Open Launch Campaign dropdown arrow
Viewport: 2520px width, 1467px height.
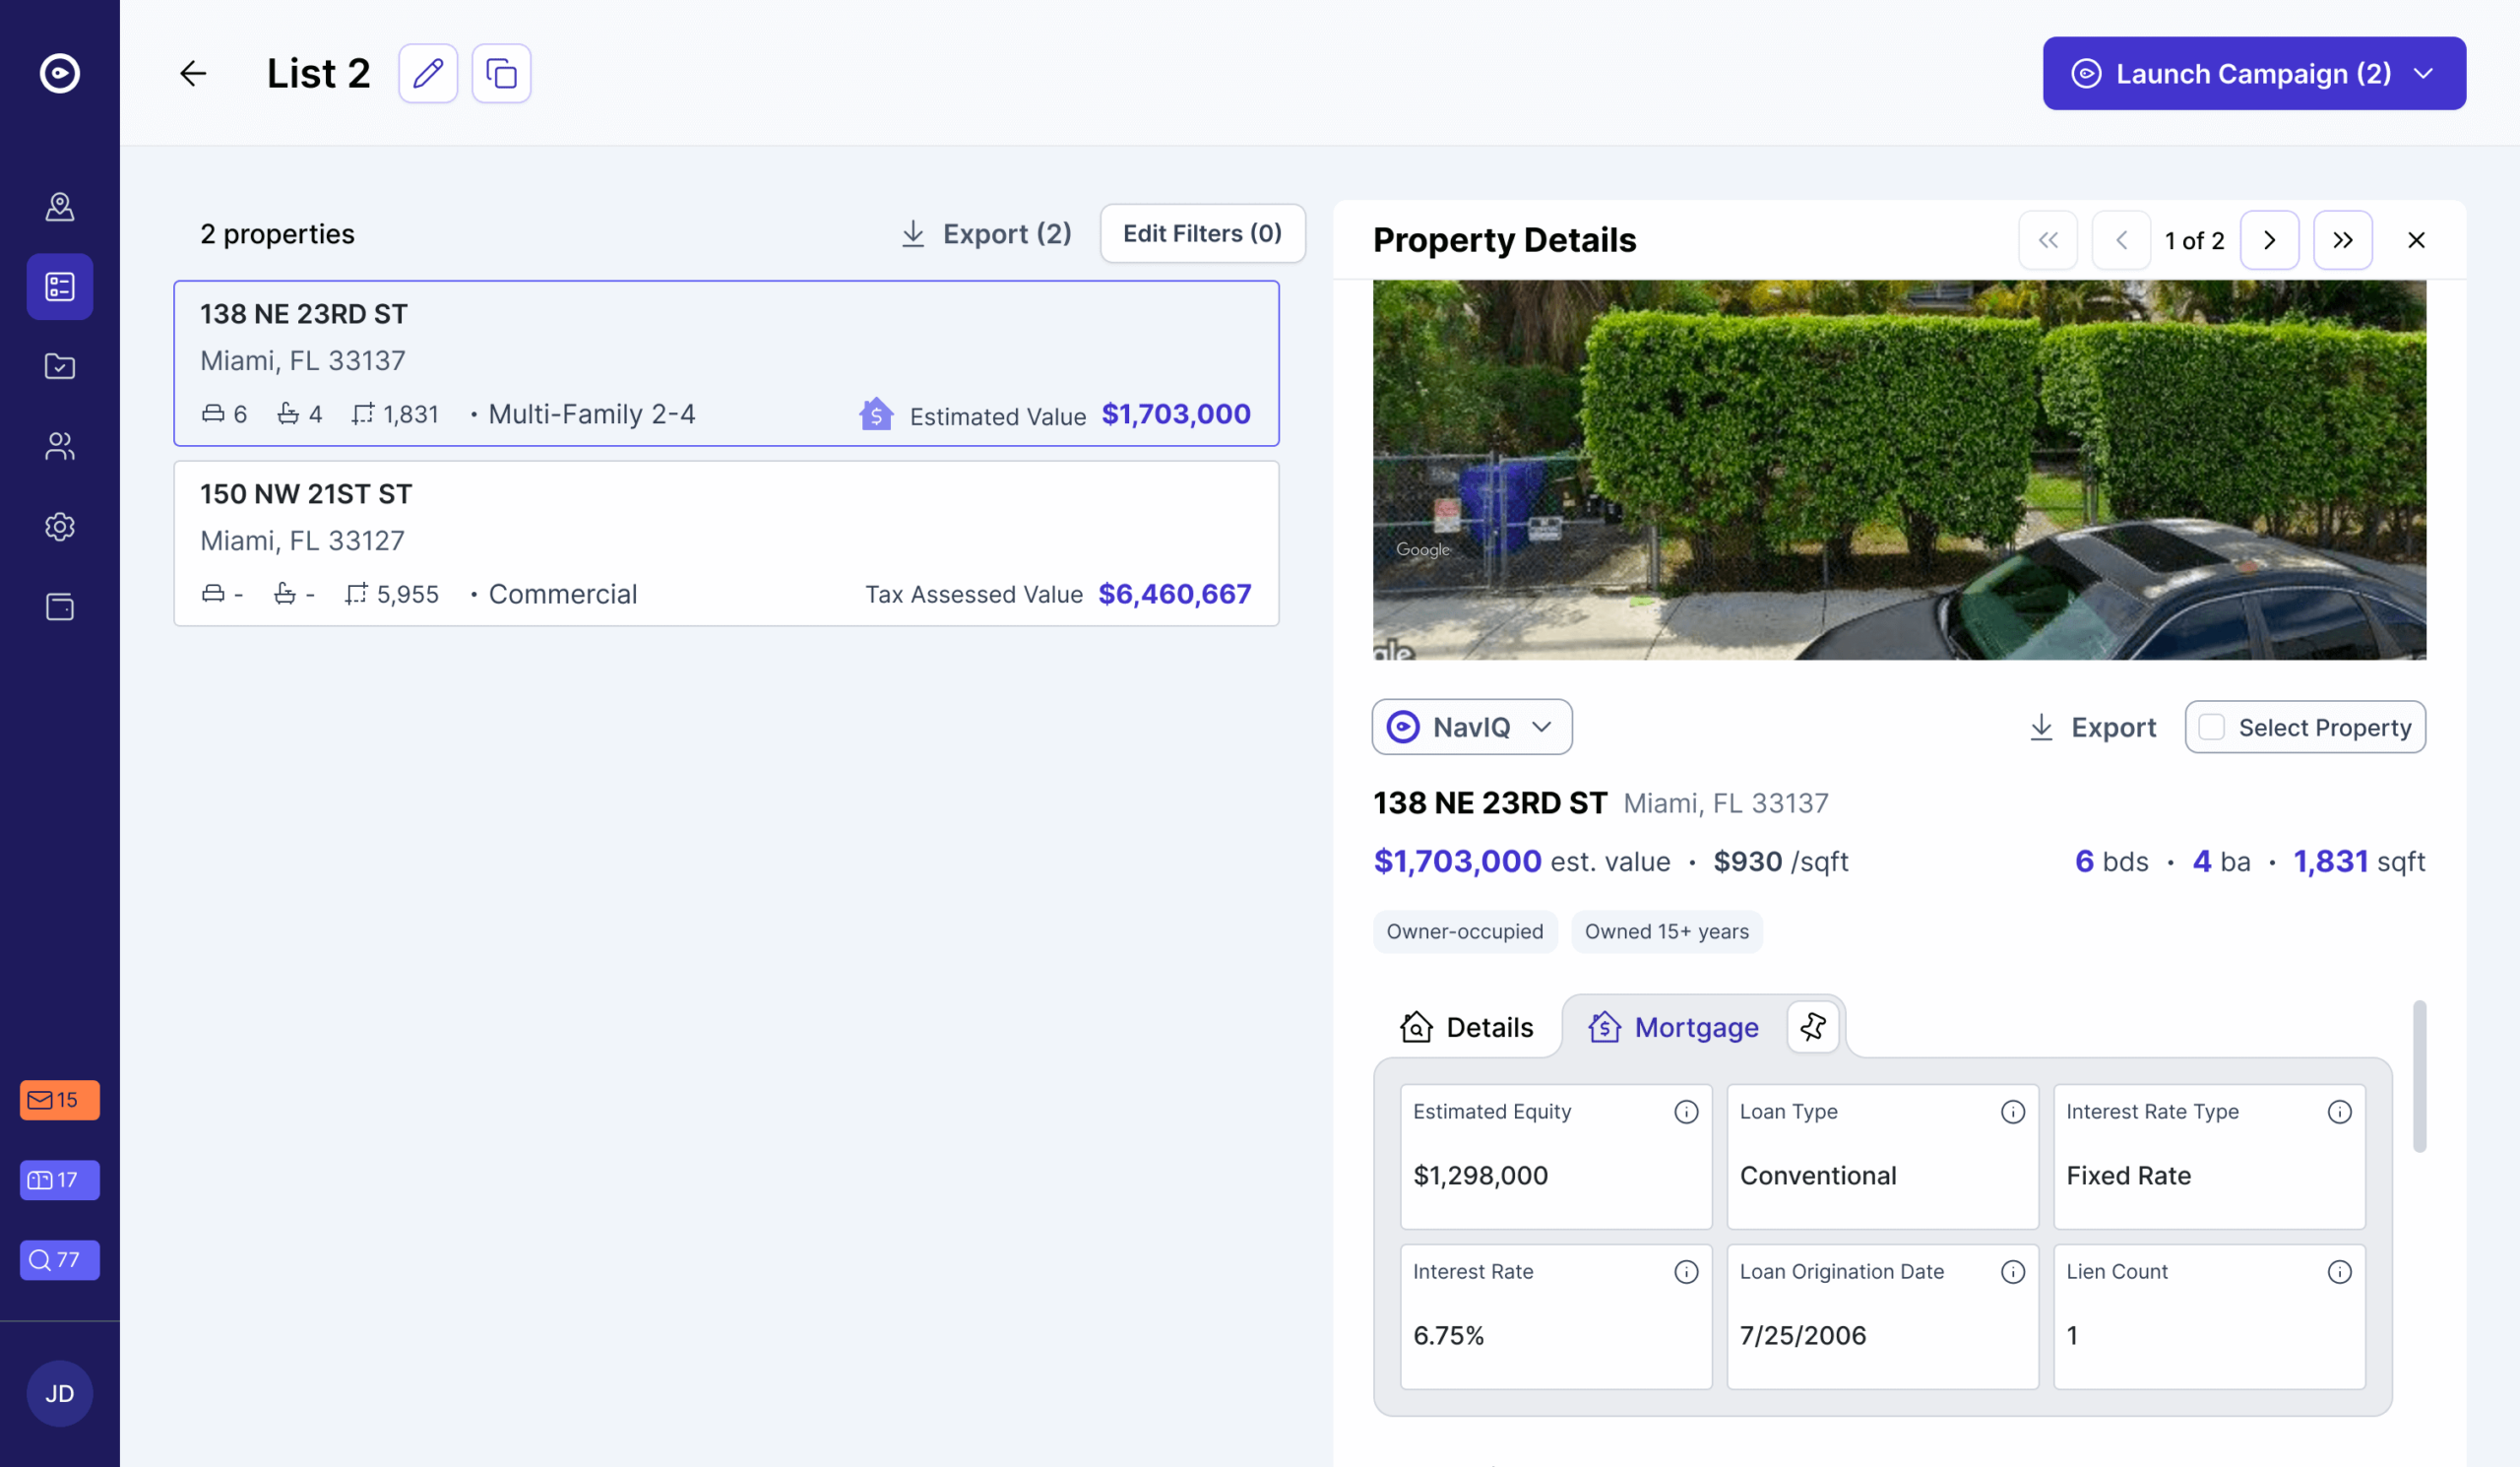(2424, 73)
